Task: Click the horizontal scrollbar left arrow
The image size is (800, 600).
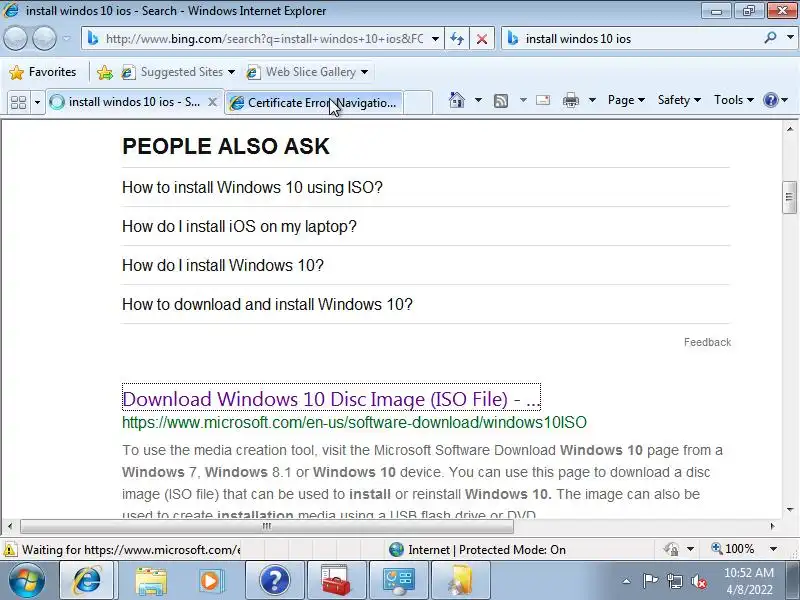Action: (x=10, y=526)
